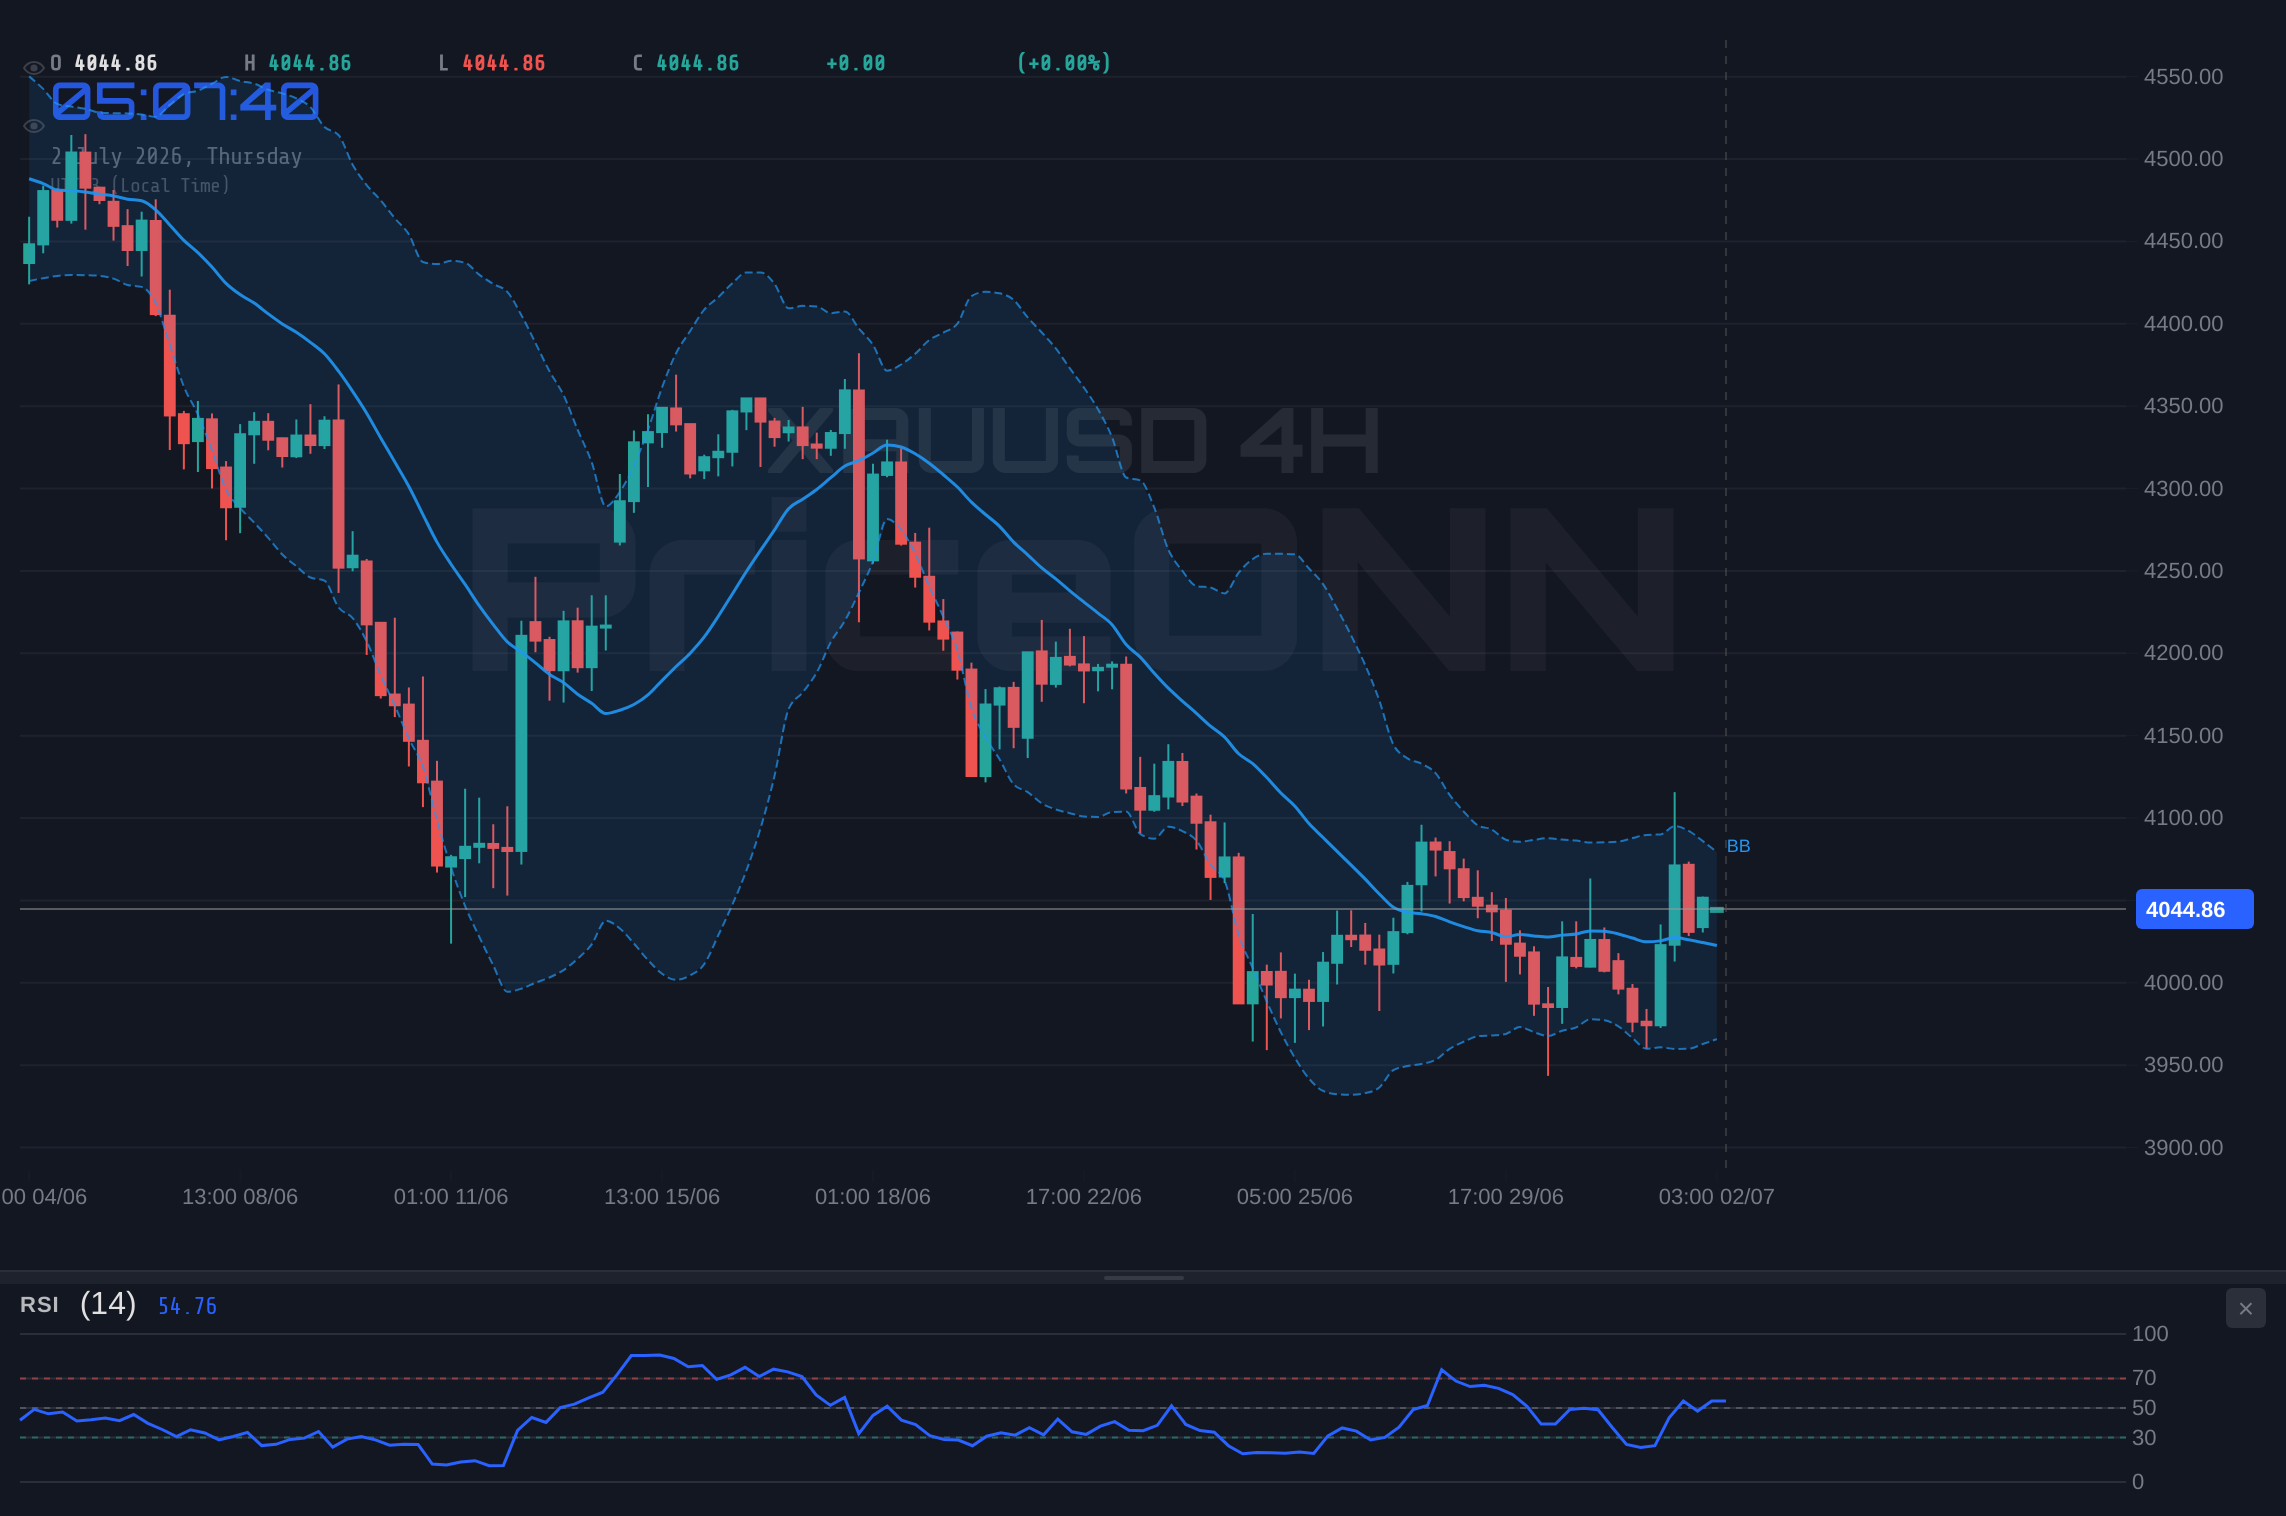Click the RSI reading 54.76
Image resolution: width=2286 pixels, height=1516 pixels.
click(187, 1306)
